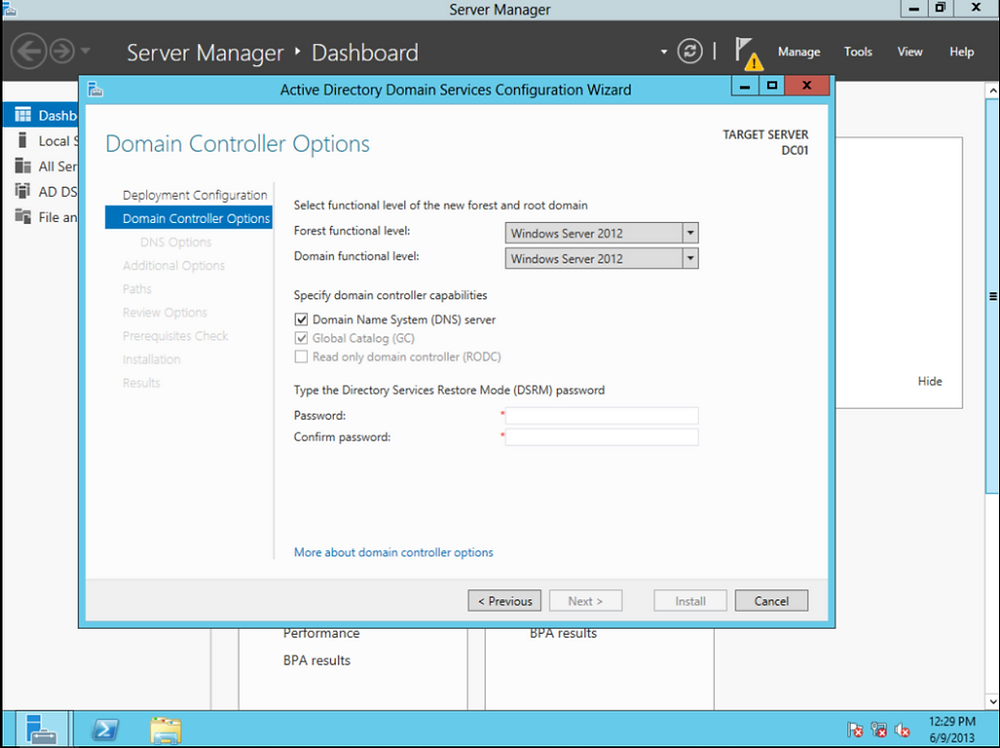Screen dimensions: 1000x748
Task: Select All Servers icon in the sidebar
Action: click(x=23, y=166)
